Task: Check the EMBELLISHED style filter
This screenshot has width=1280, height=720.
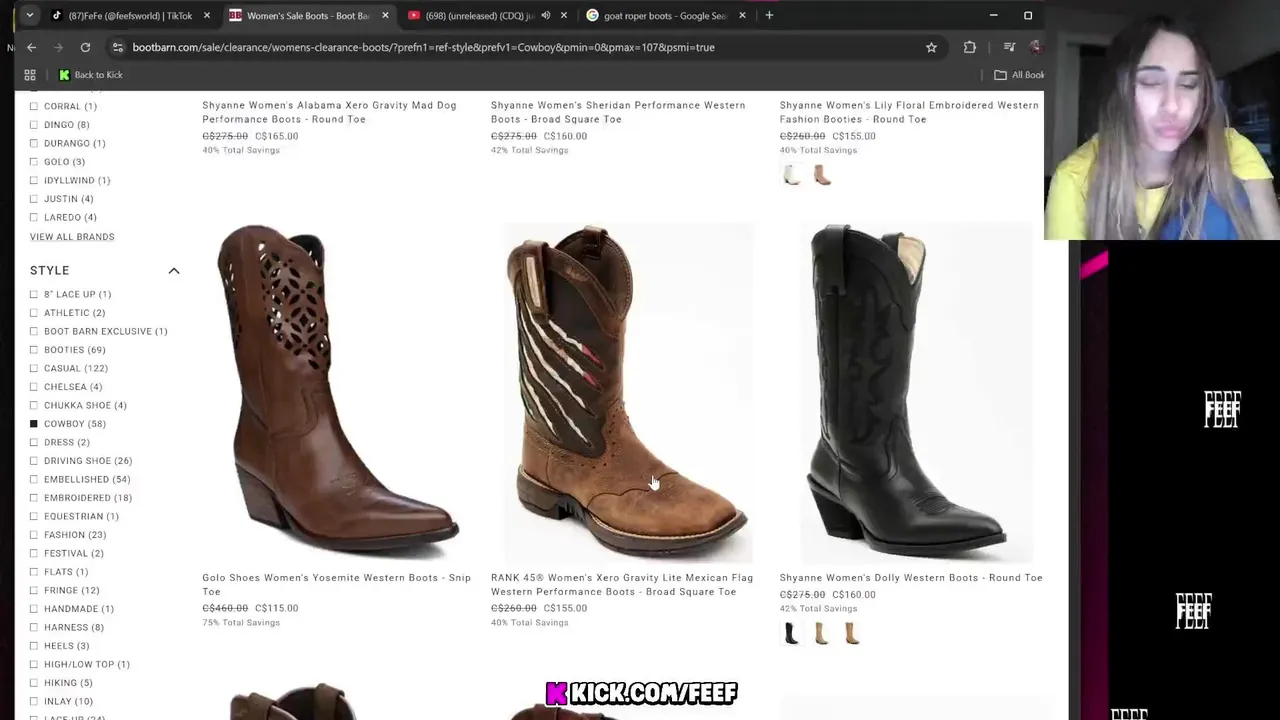Action: click(x=34, y=479)
